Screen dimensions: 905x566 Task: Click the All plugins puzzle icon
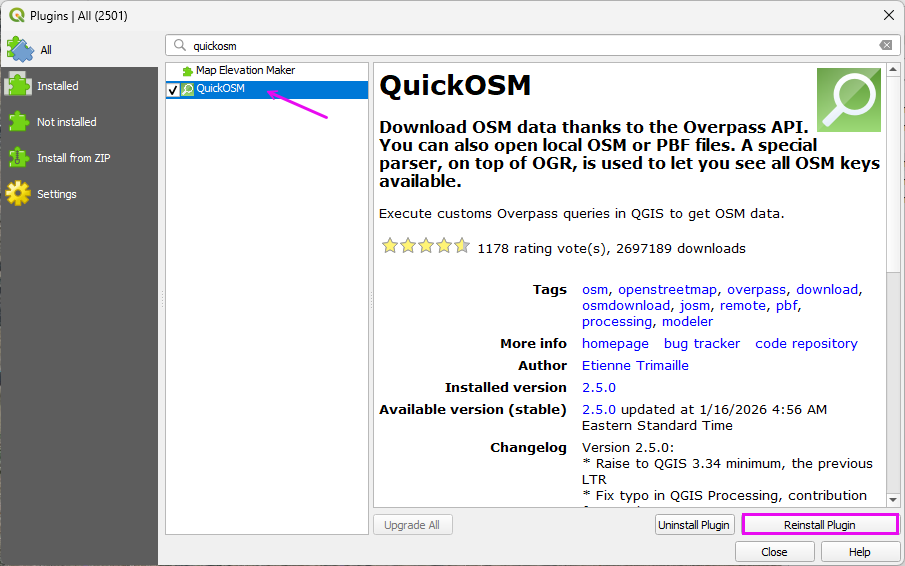[19, 49]
